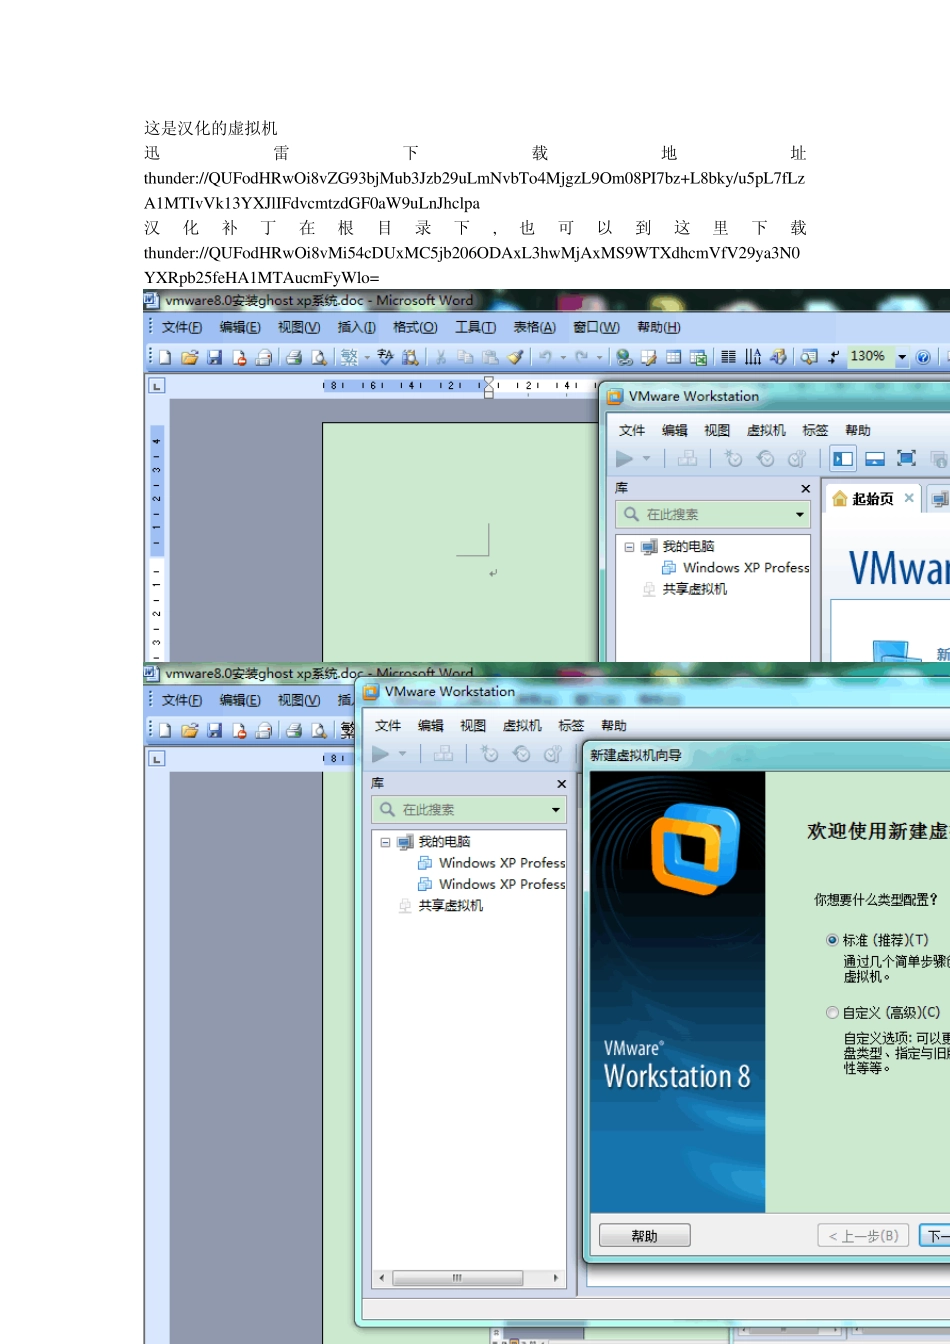Open 在此搜索 dropdown arrow beside the wizard
Image resolution: width=950 pixels, height=1344 pixels.
click(556, 810)
